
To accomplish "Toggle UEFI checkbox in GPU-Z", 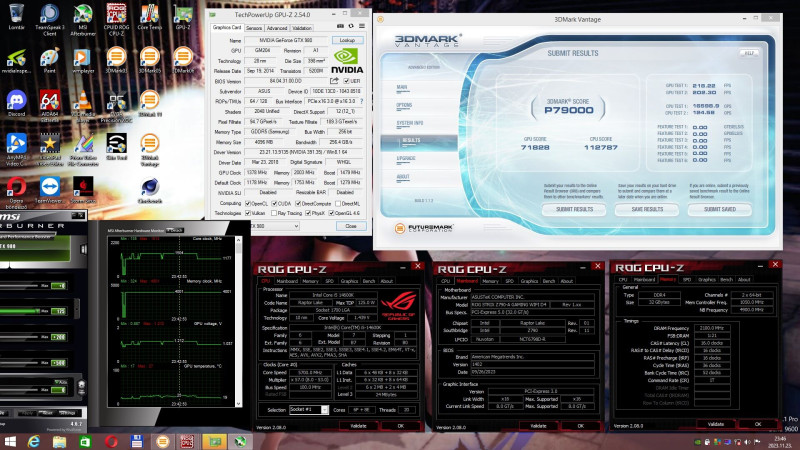I will (x=346, y=81).
